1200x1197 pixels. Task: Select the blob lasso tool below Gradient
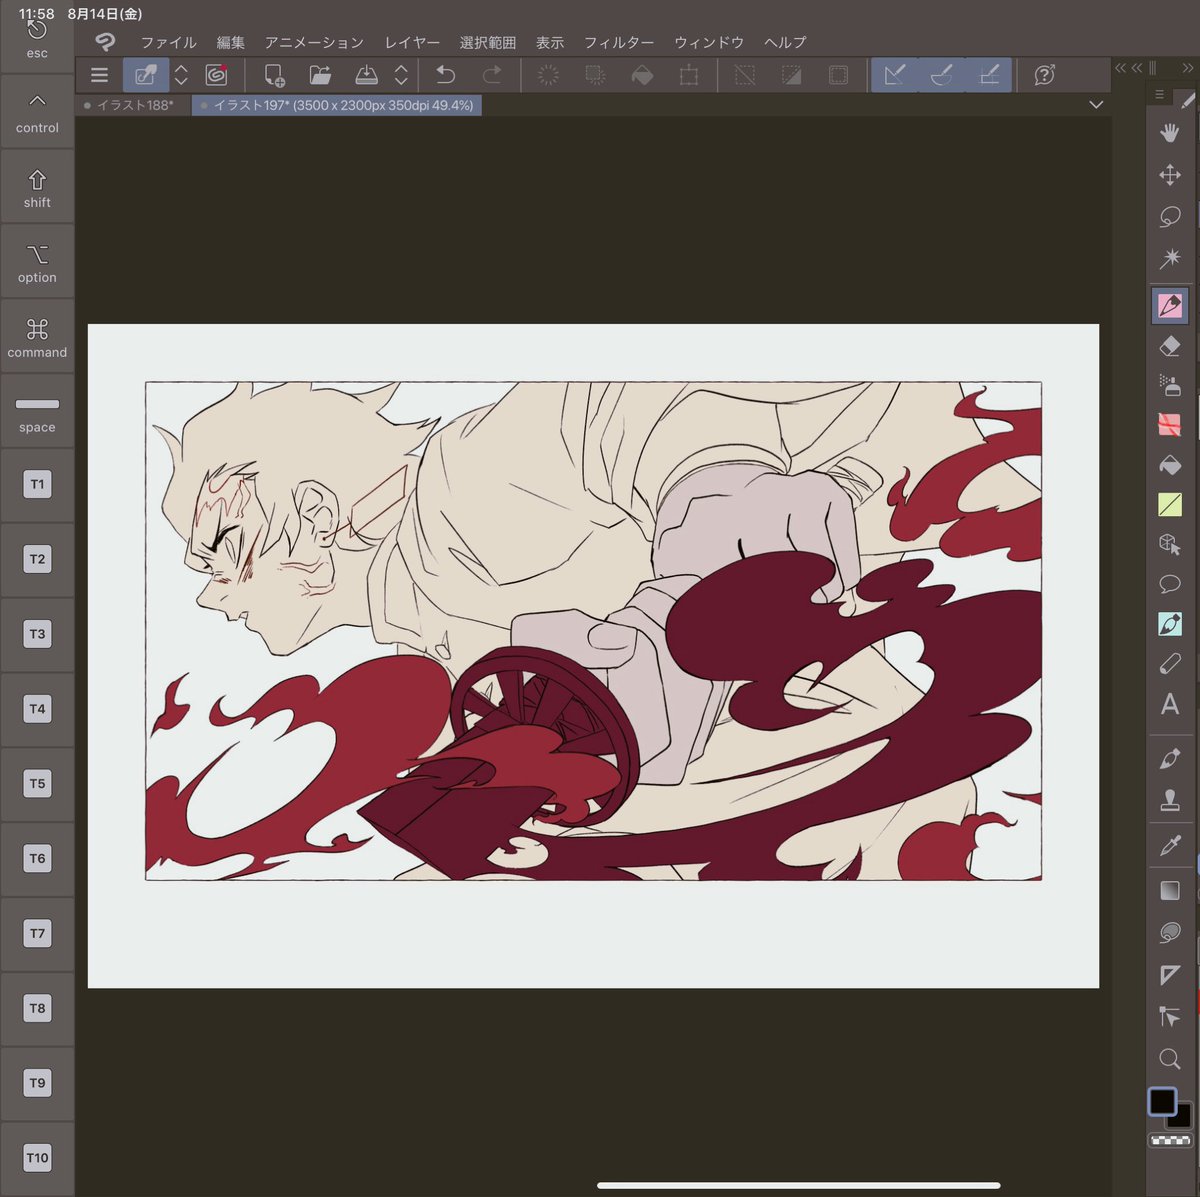1170,933
